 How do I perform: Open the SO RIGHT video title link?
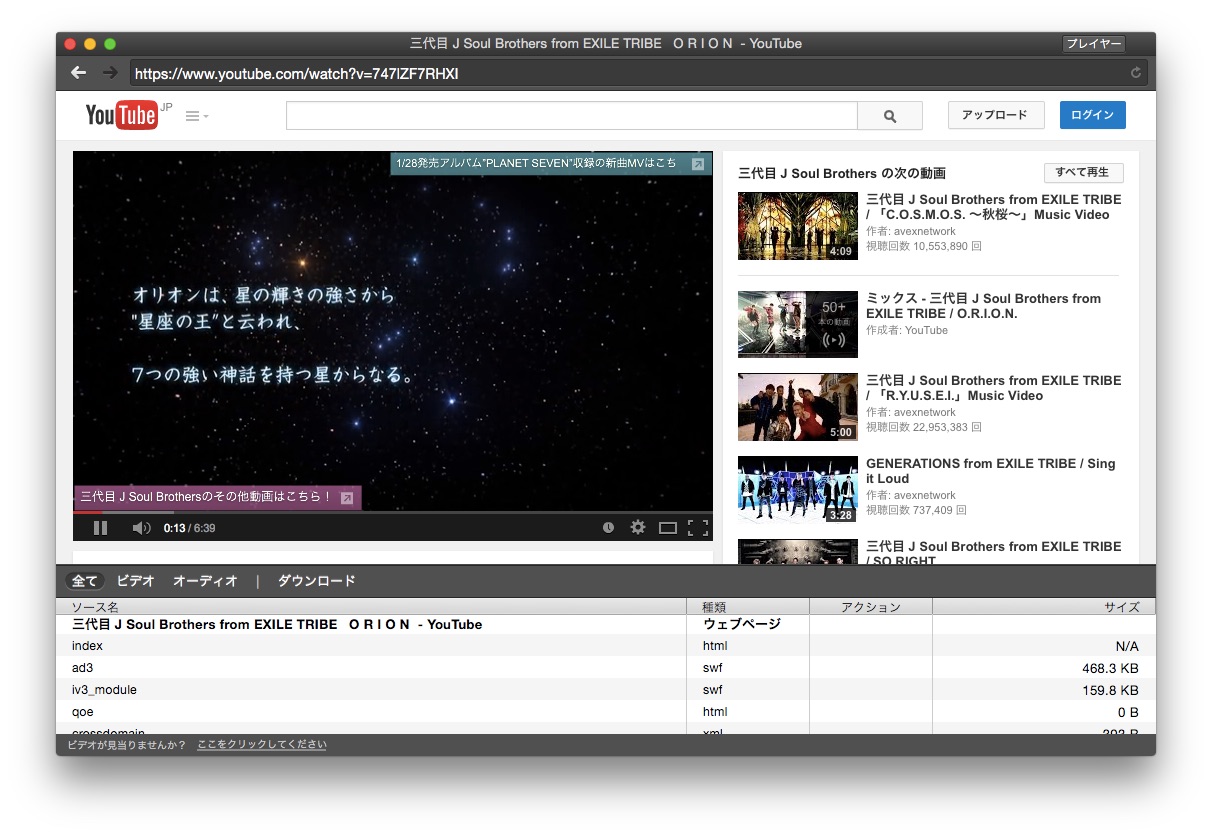994,553
